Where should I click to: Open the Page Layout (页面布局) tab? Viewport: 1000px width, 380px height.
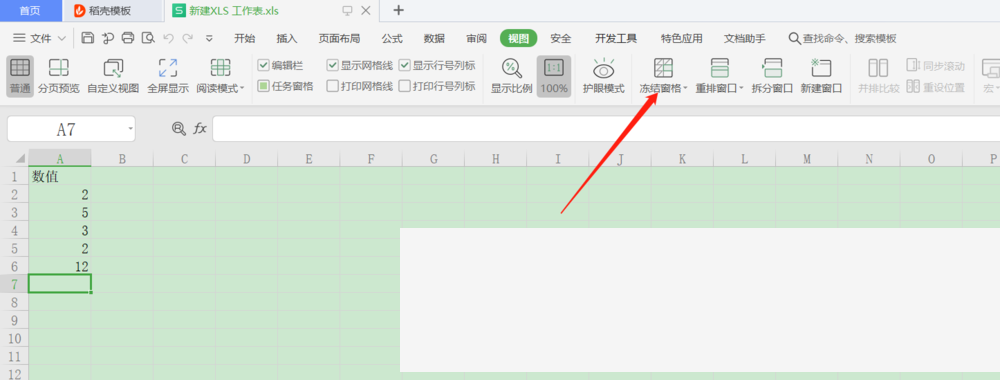[x=339, y=38]
